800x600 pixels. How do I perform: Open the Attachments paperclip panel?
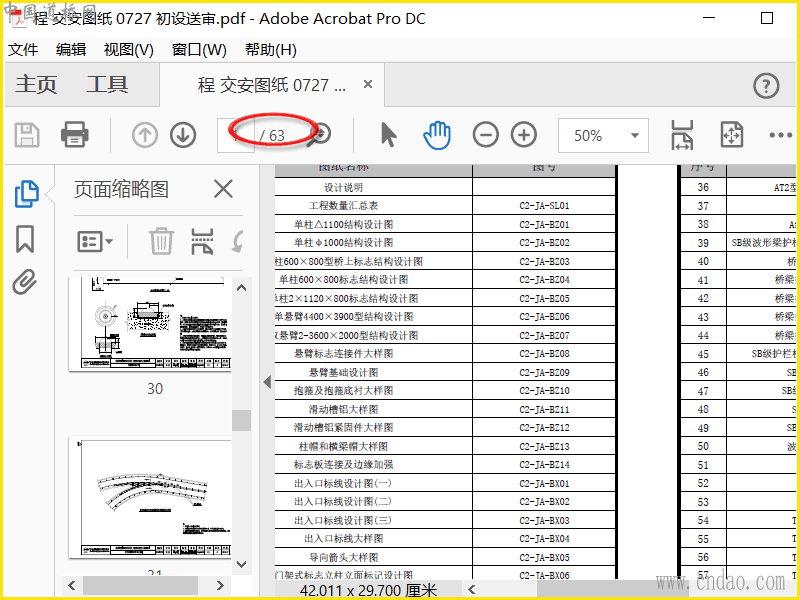pyautogui.click(x=25, y=283)
